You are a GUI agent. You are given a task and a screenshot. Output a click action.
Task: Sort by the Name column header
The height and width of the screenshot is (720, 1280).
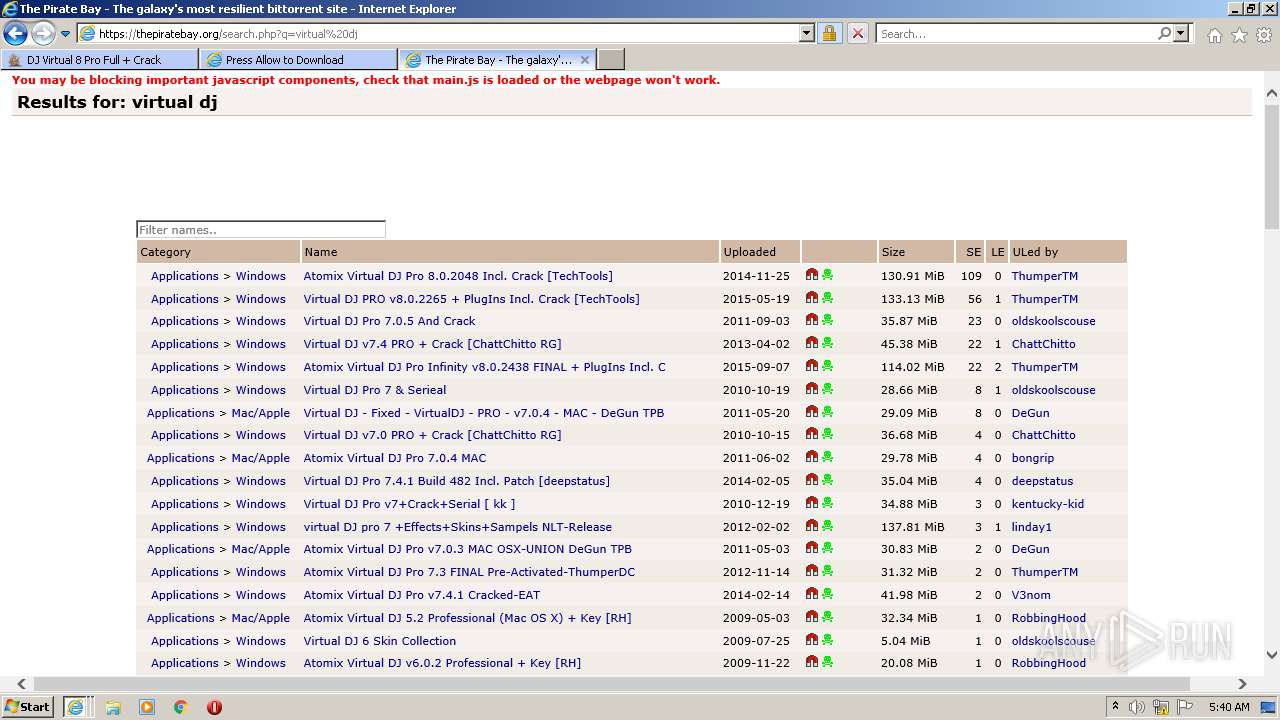[321, 252]
